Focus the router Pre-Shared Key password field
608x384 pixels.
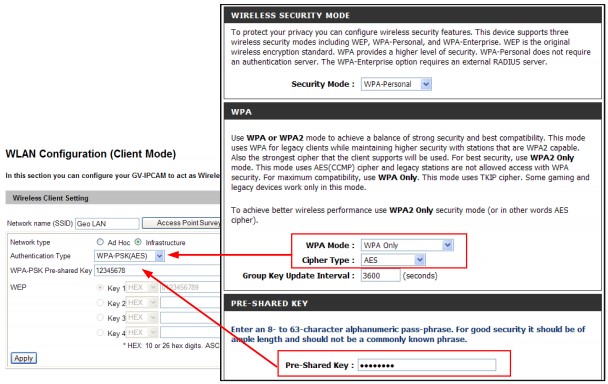427,365
